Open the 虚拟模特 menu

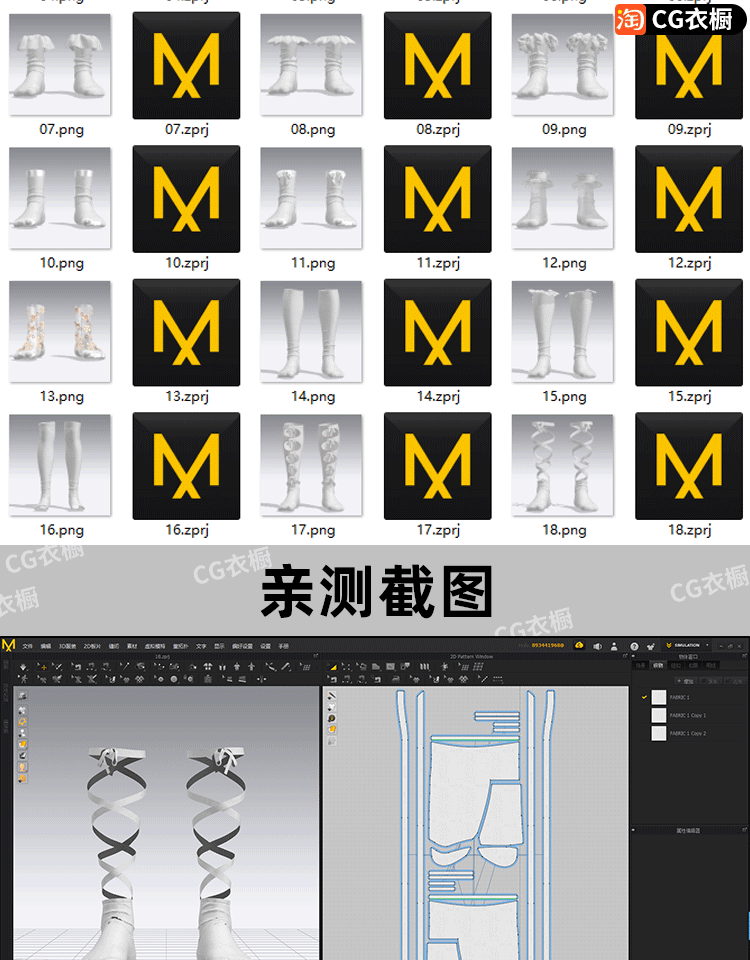(155, 646)
